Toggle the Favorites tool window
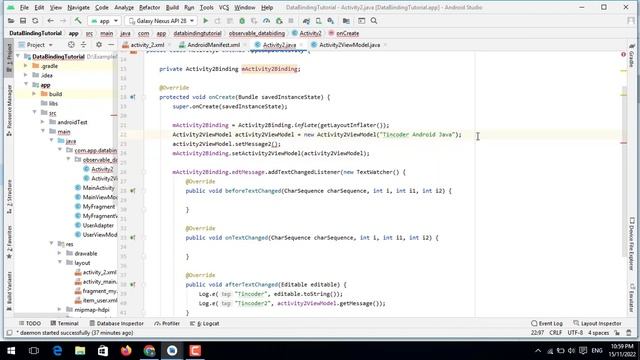640x360 pixels. click(x=9, y=242)
